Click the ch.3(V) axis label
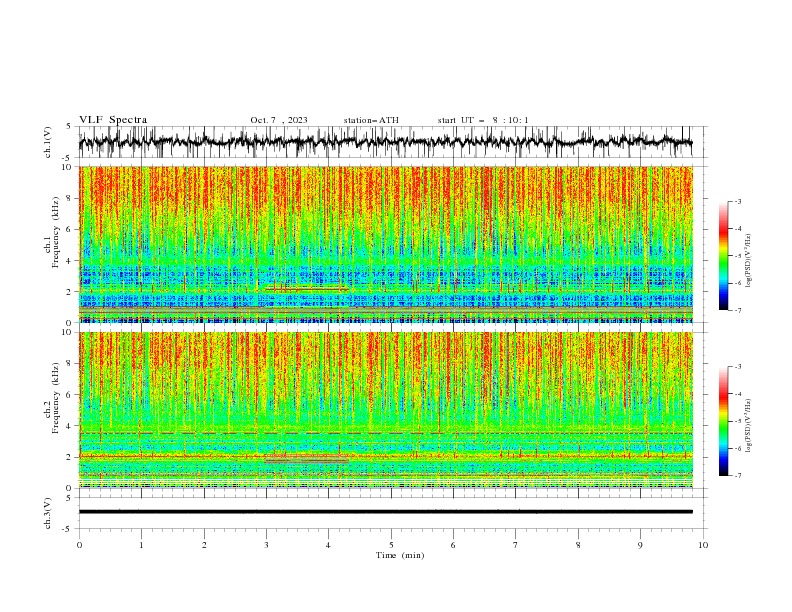Image resolution: width=792 pixels, height=612 pixels. coord(48,513)
